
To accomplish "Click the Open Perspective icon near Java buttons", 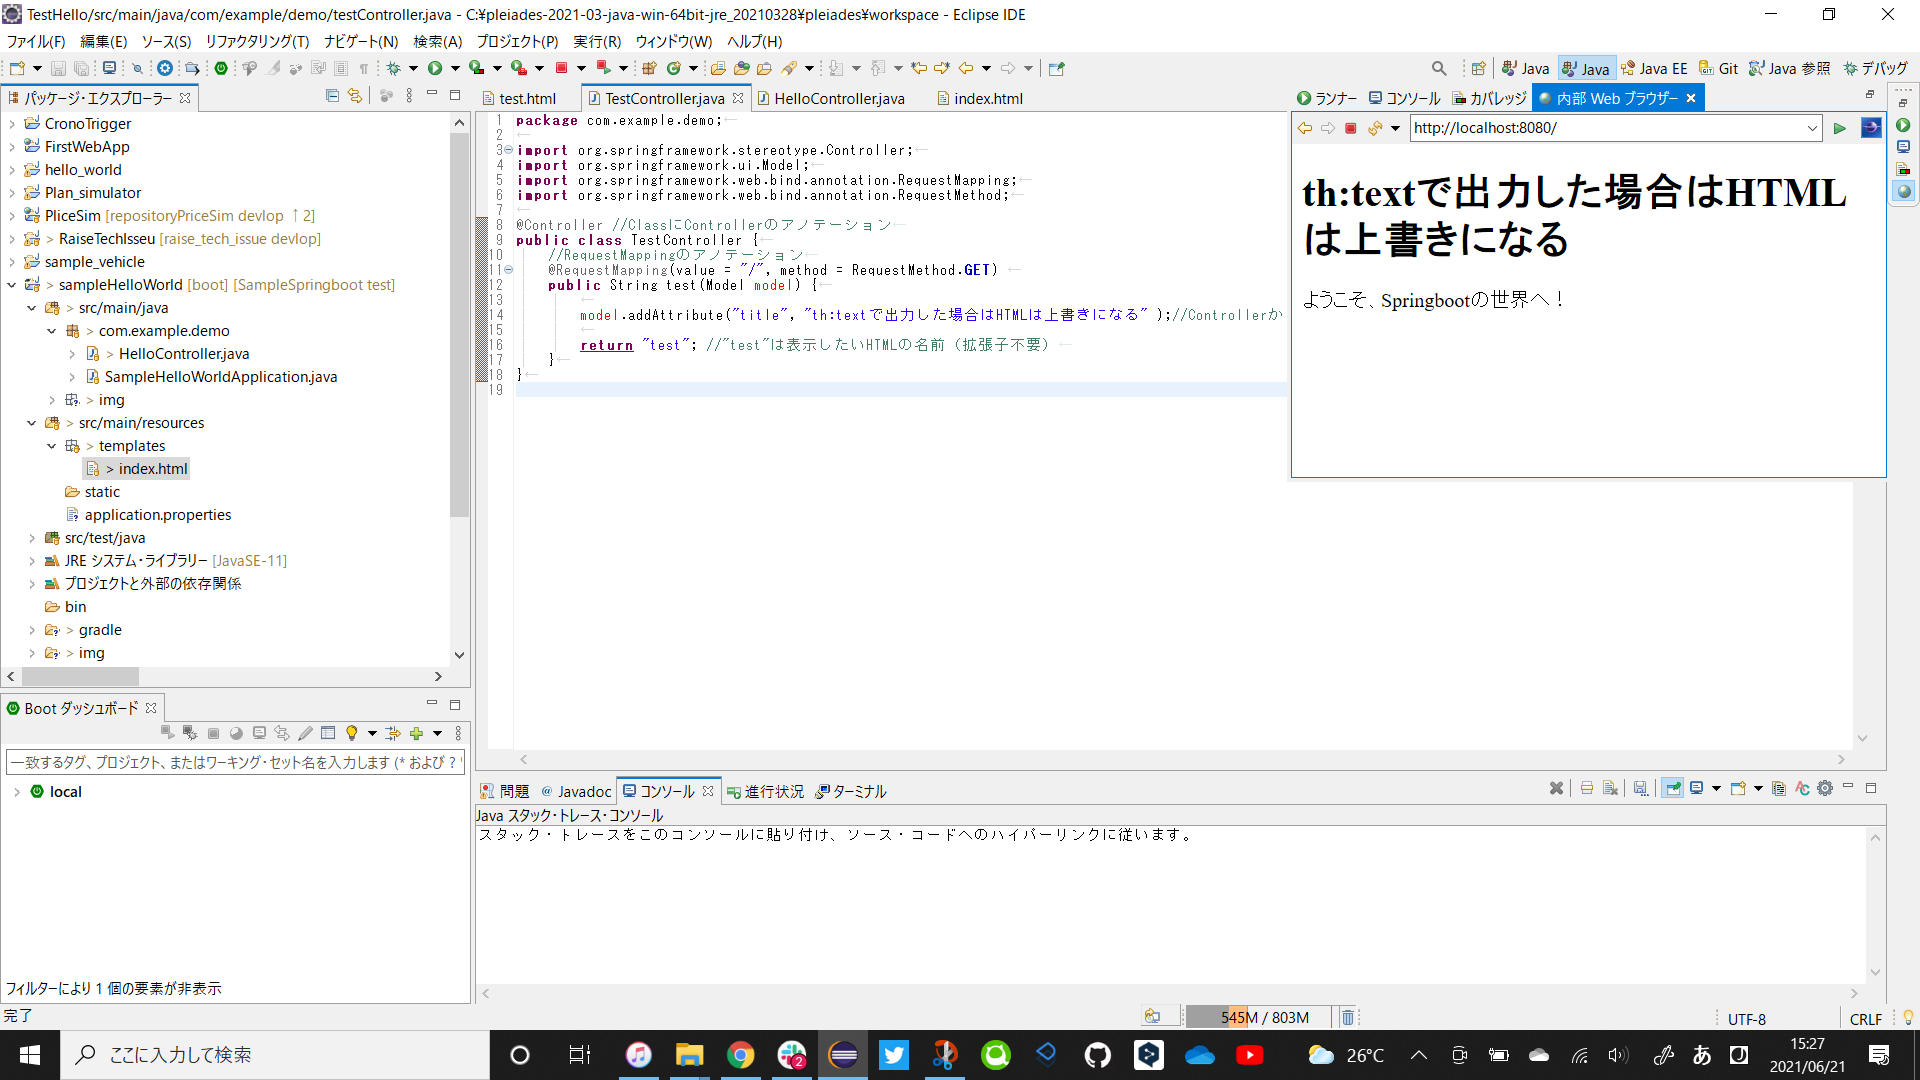I will pyautogui.click(x=1479, y=67).
